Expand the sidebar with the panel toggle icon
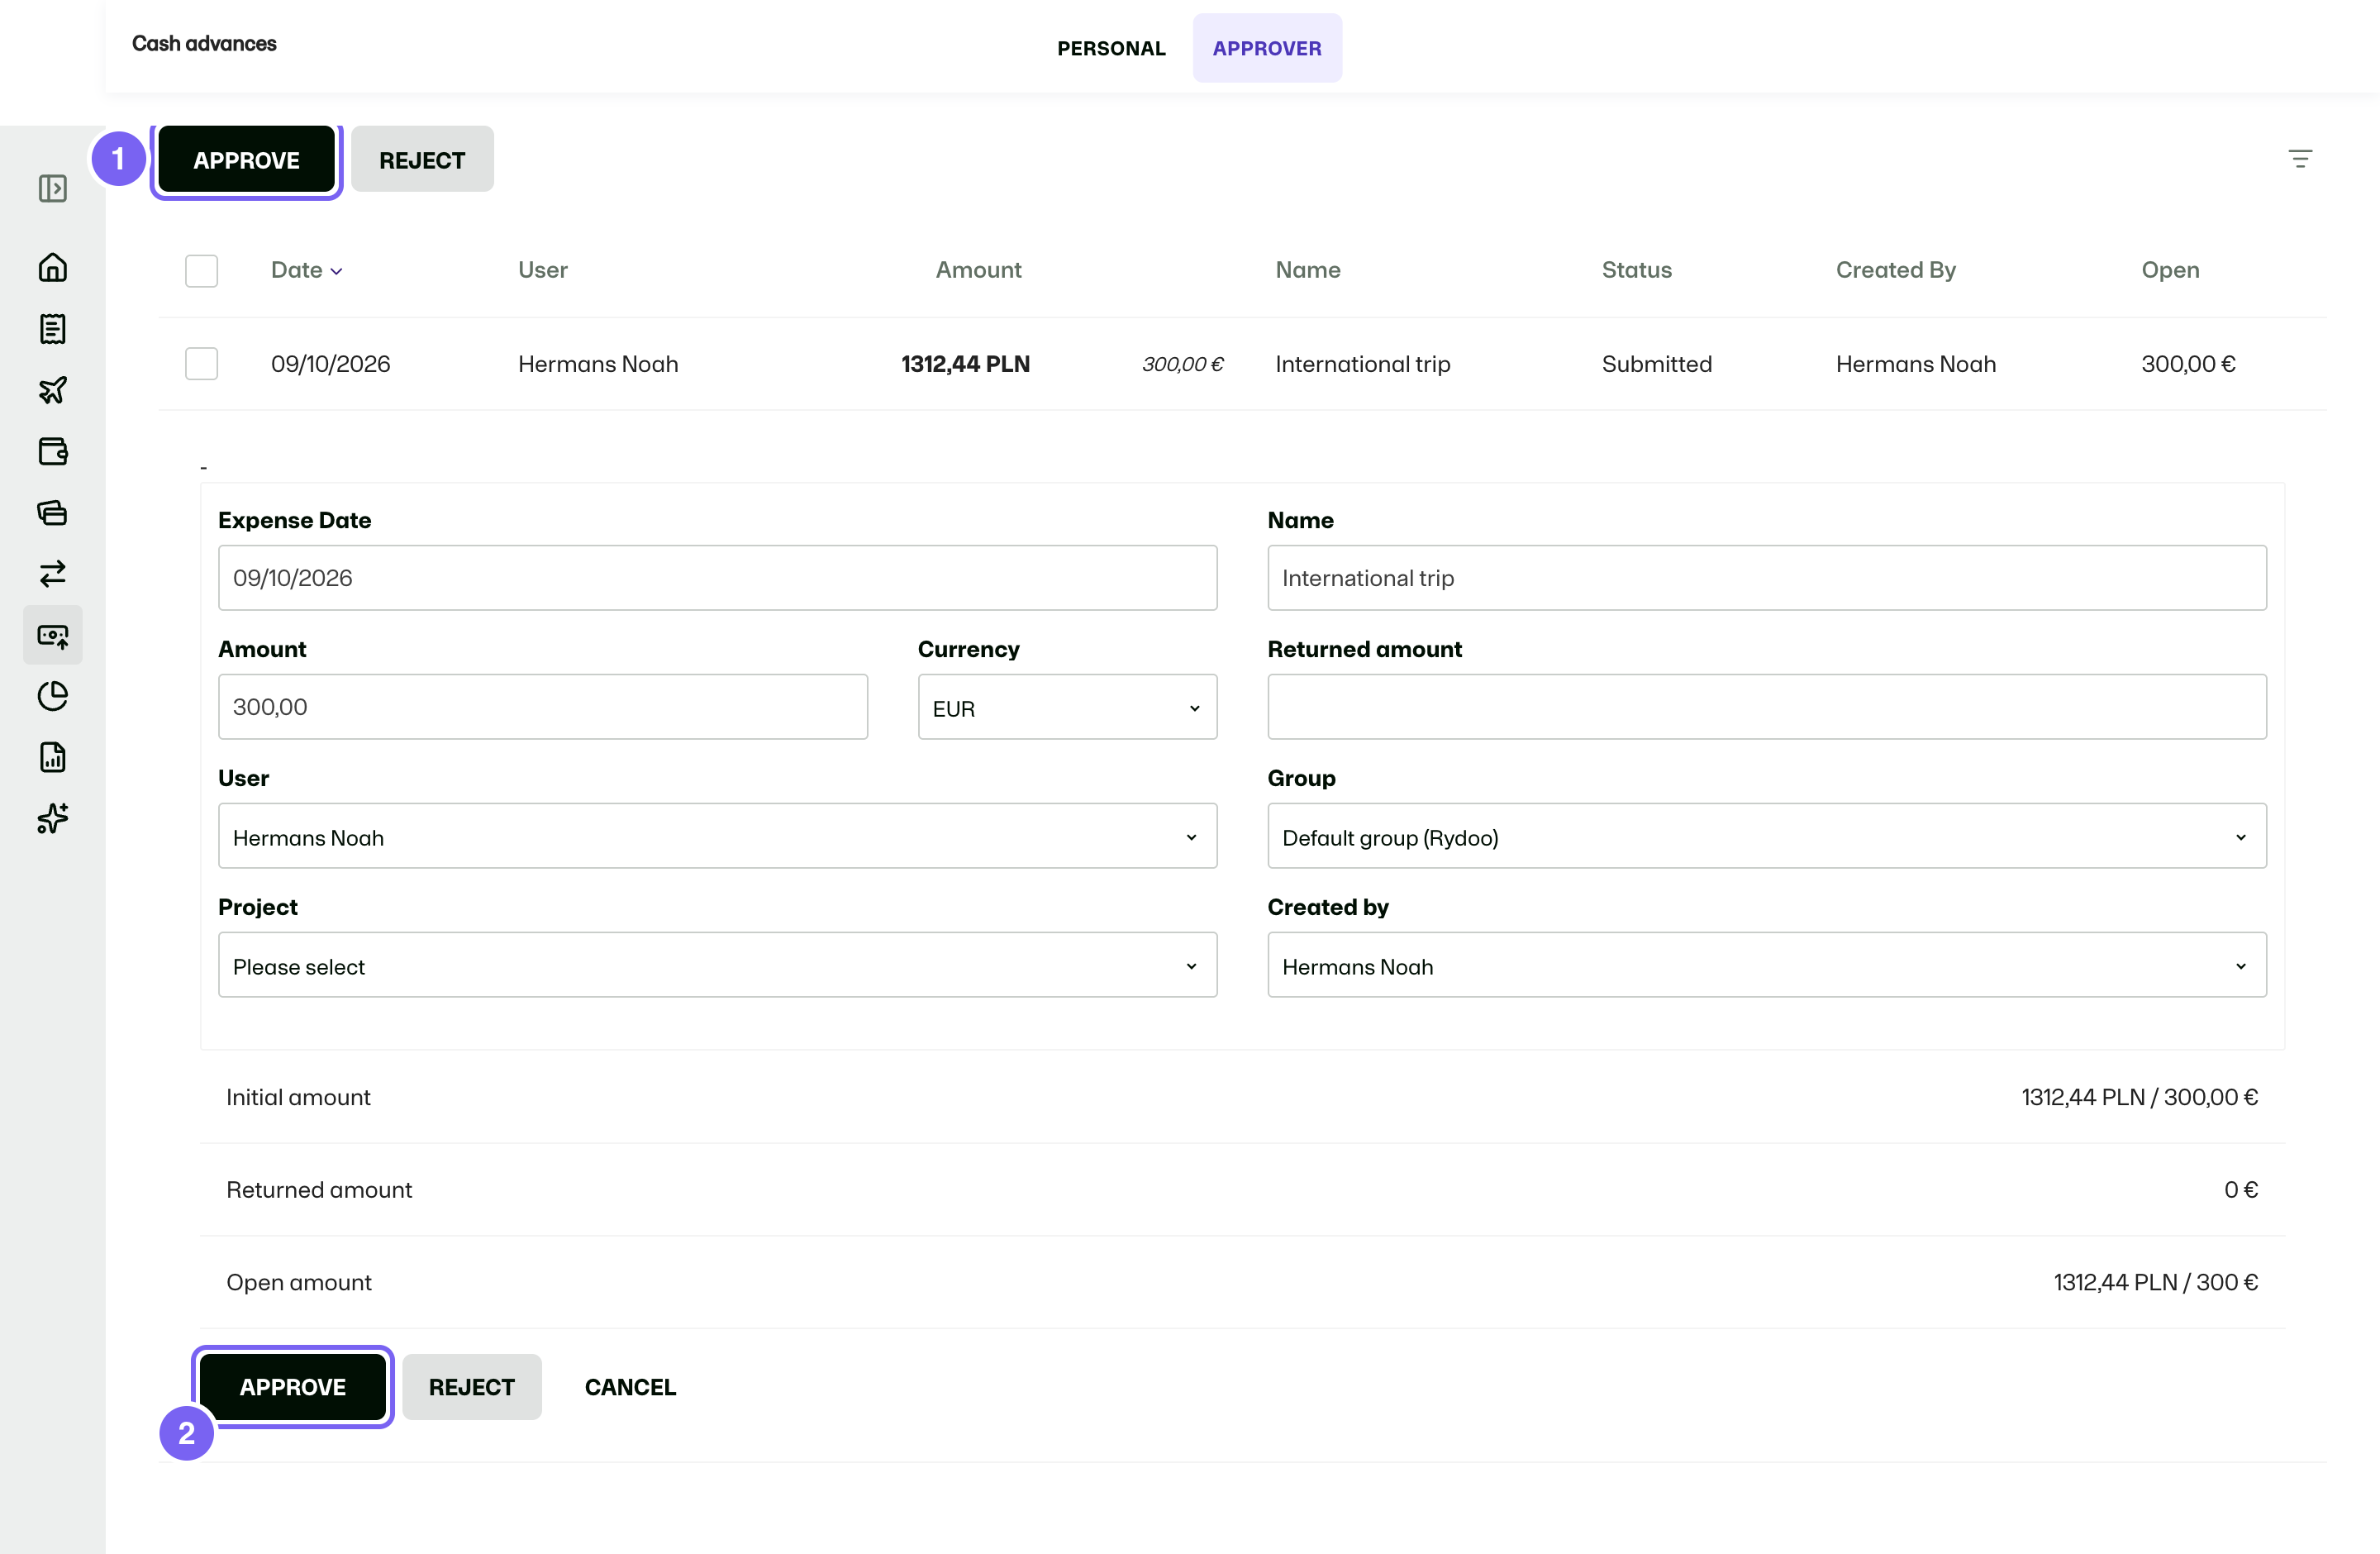This screenshot has height=1554, width=2380. click(53, 188)
